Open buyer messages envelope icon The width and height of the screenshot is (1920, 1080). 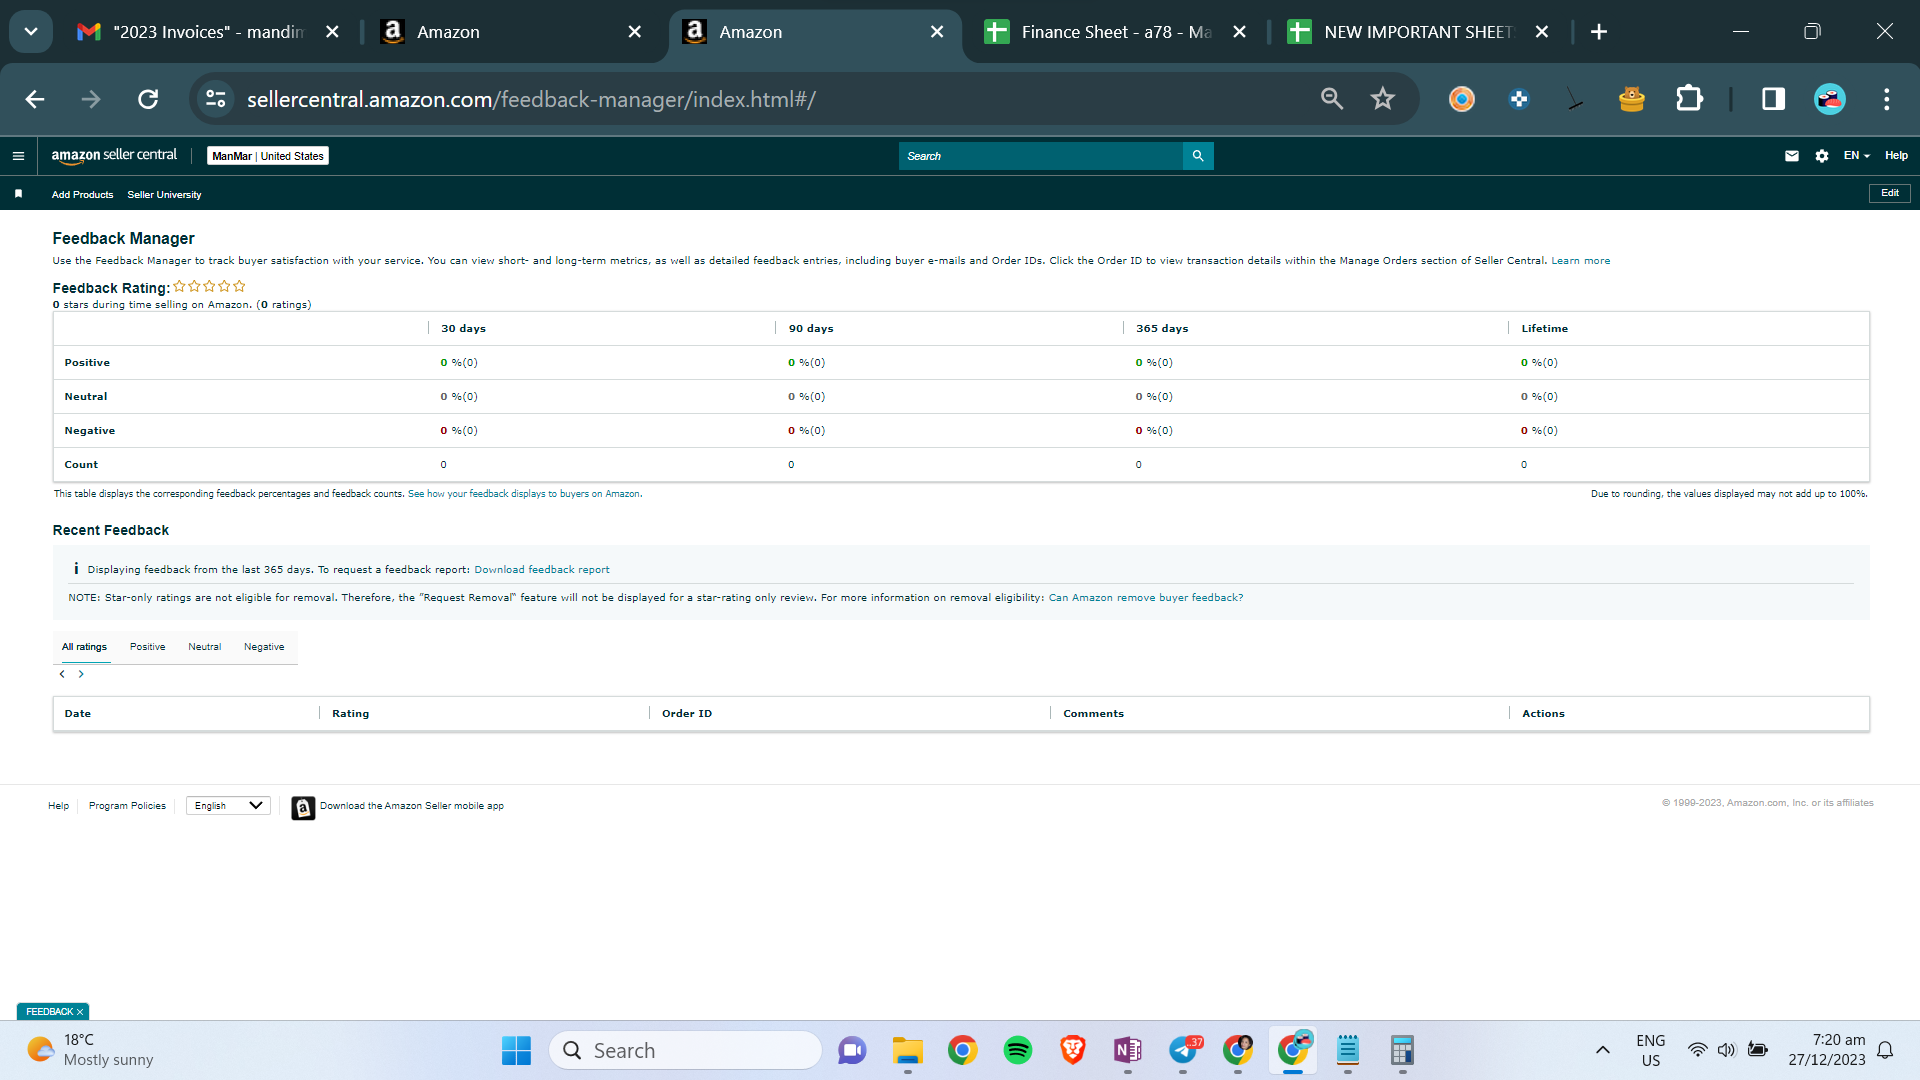1792,156
